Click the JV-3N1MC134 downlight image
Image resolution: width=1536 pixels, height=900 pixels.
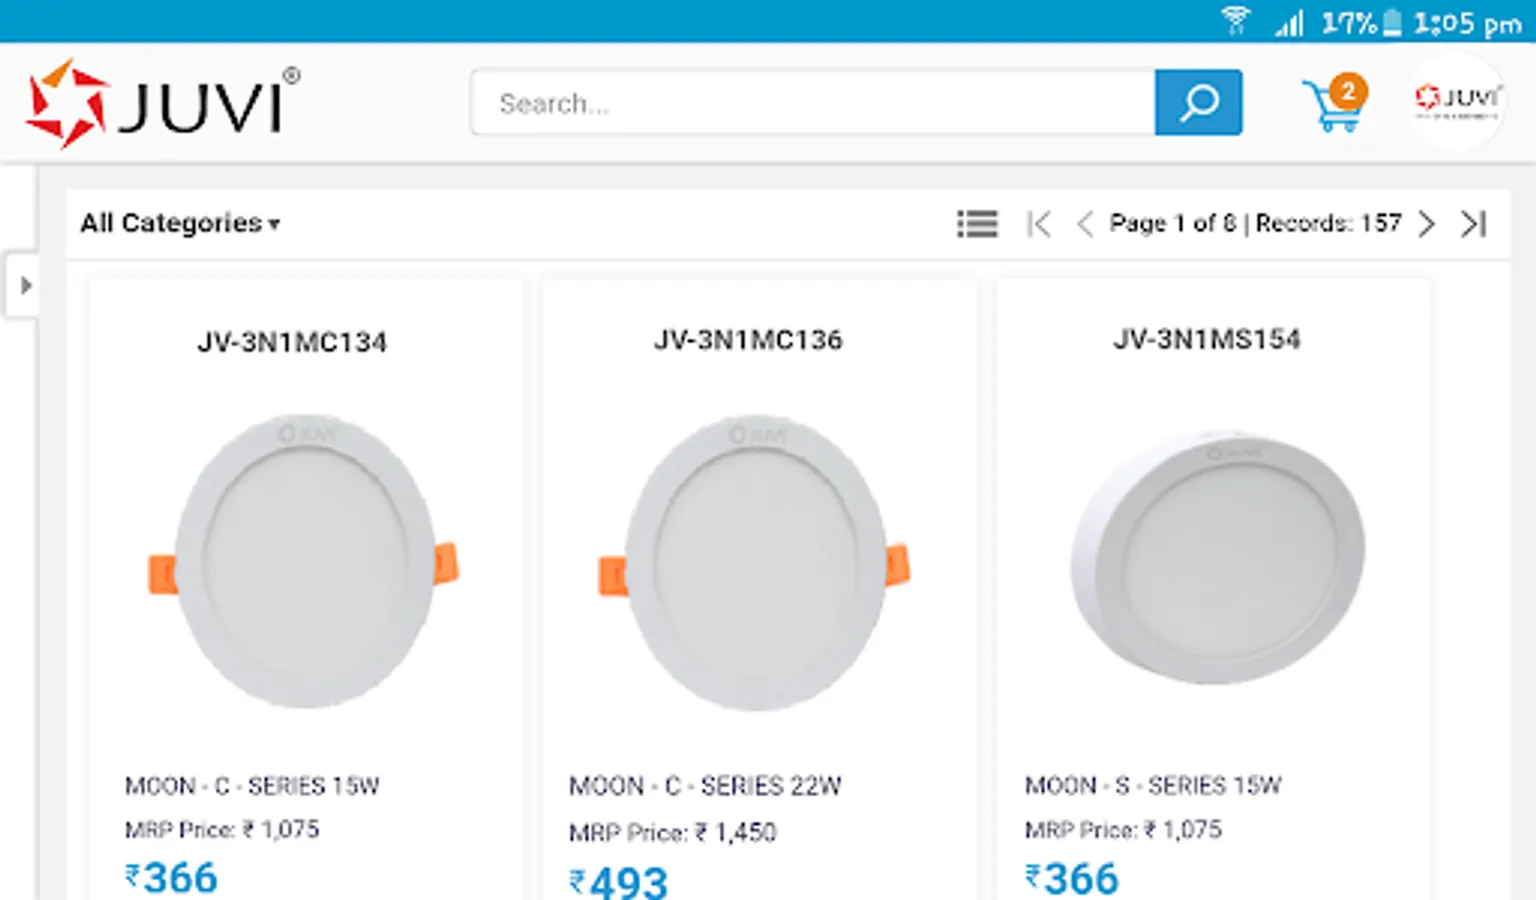(304, 561)
